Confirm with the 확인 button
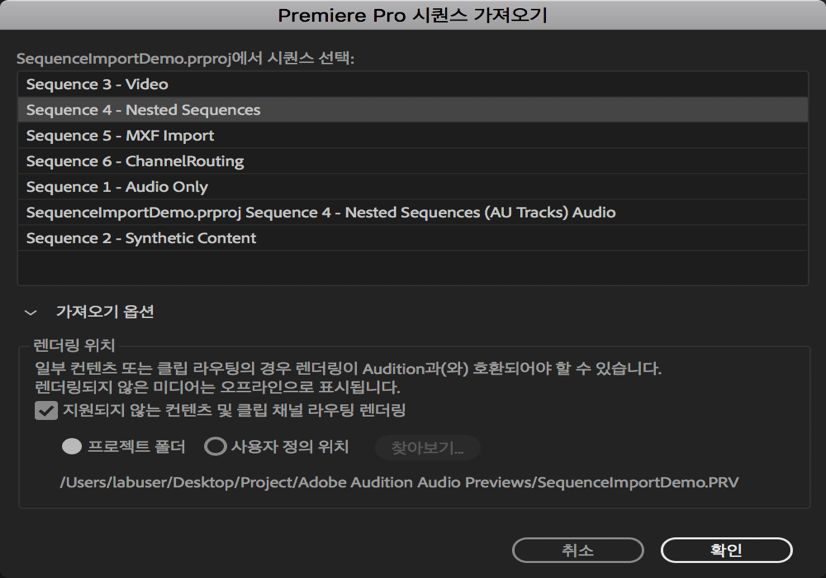 pyautogui.click(x=726, y=550)
